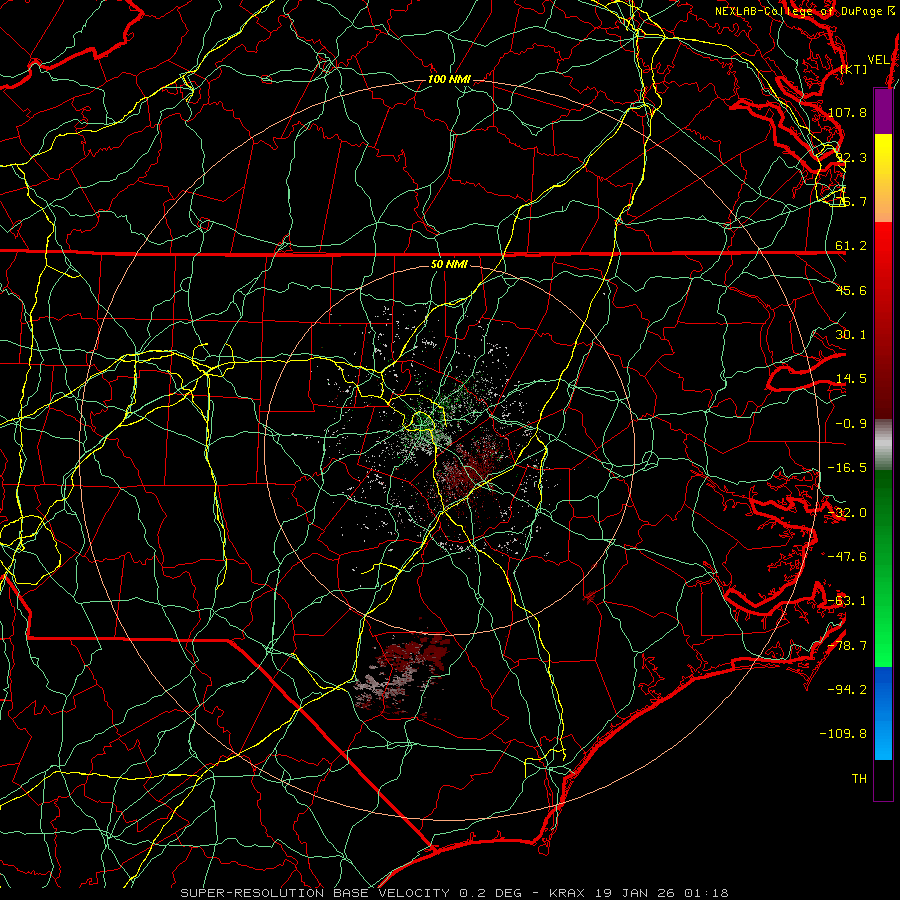Click the -94.2 velocity scale value
The height and width of the screenshot is (900, 900).
pyautogui.click(x=847, y=690)
